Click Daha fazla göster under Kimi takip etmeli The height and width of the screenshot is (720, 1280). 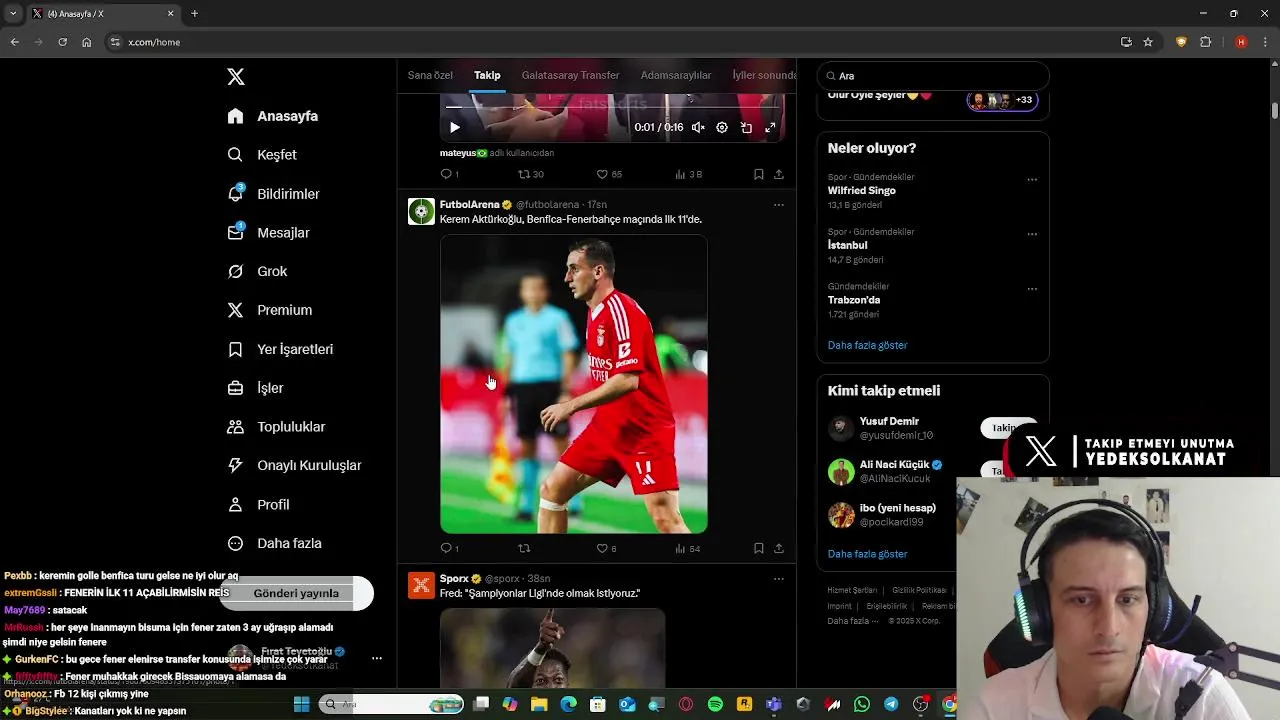(867, 554)
